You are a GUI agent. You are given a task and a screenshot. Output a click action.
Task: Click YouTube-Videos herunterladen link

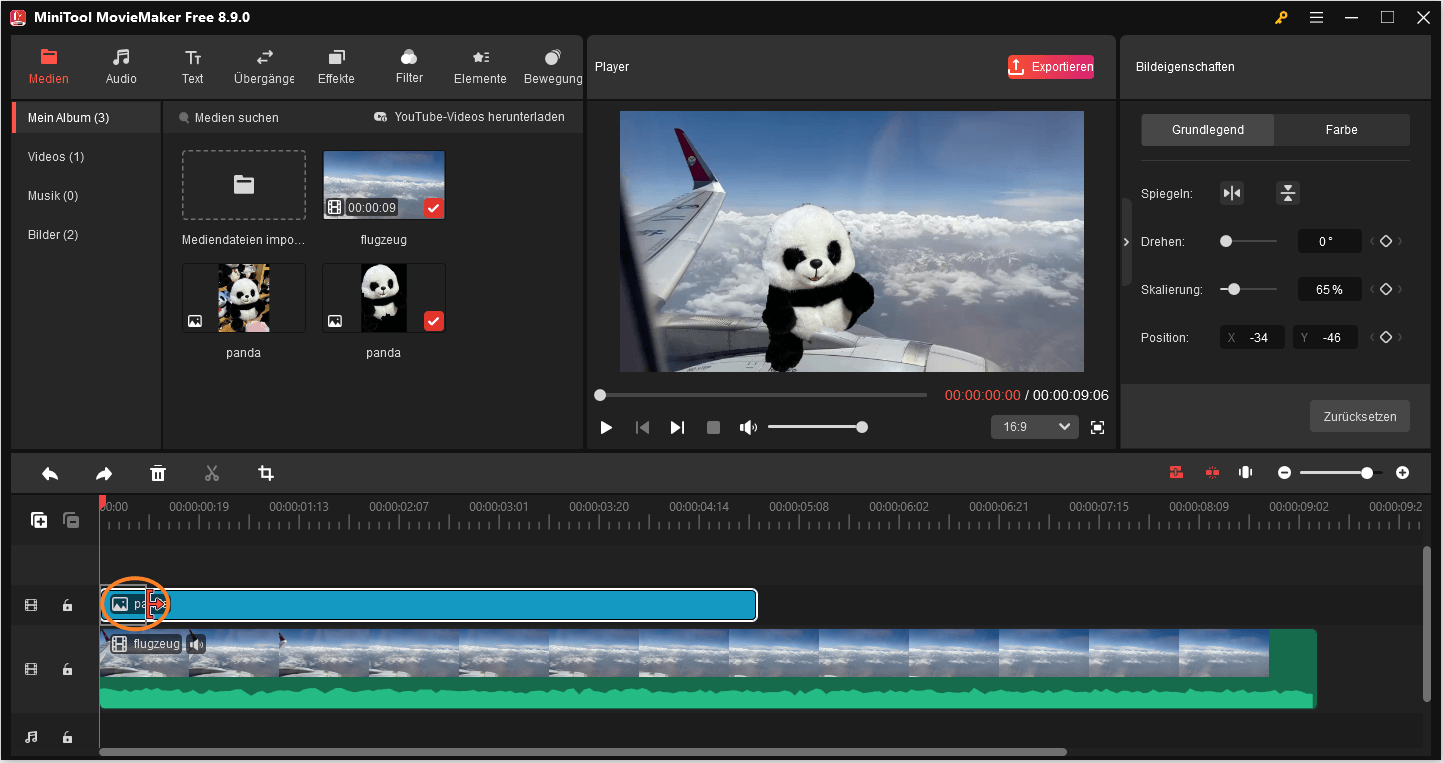(469, 117)
